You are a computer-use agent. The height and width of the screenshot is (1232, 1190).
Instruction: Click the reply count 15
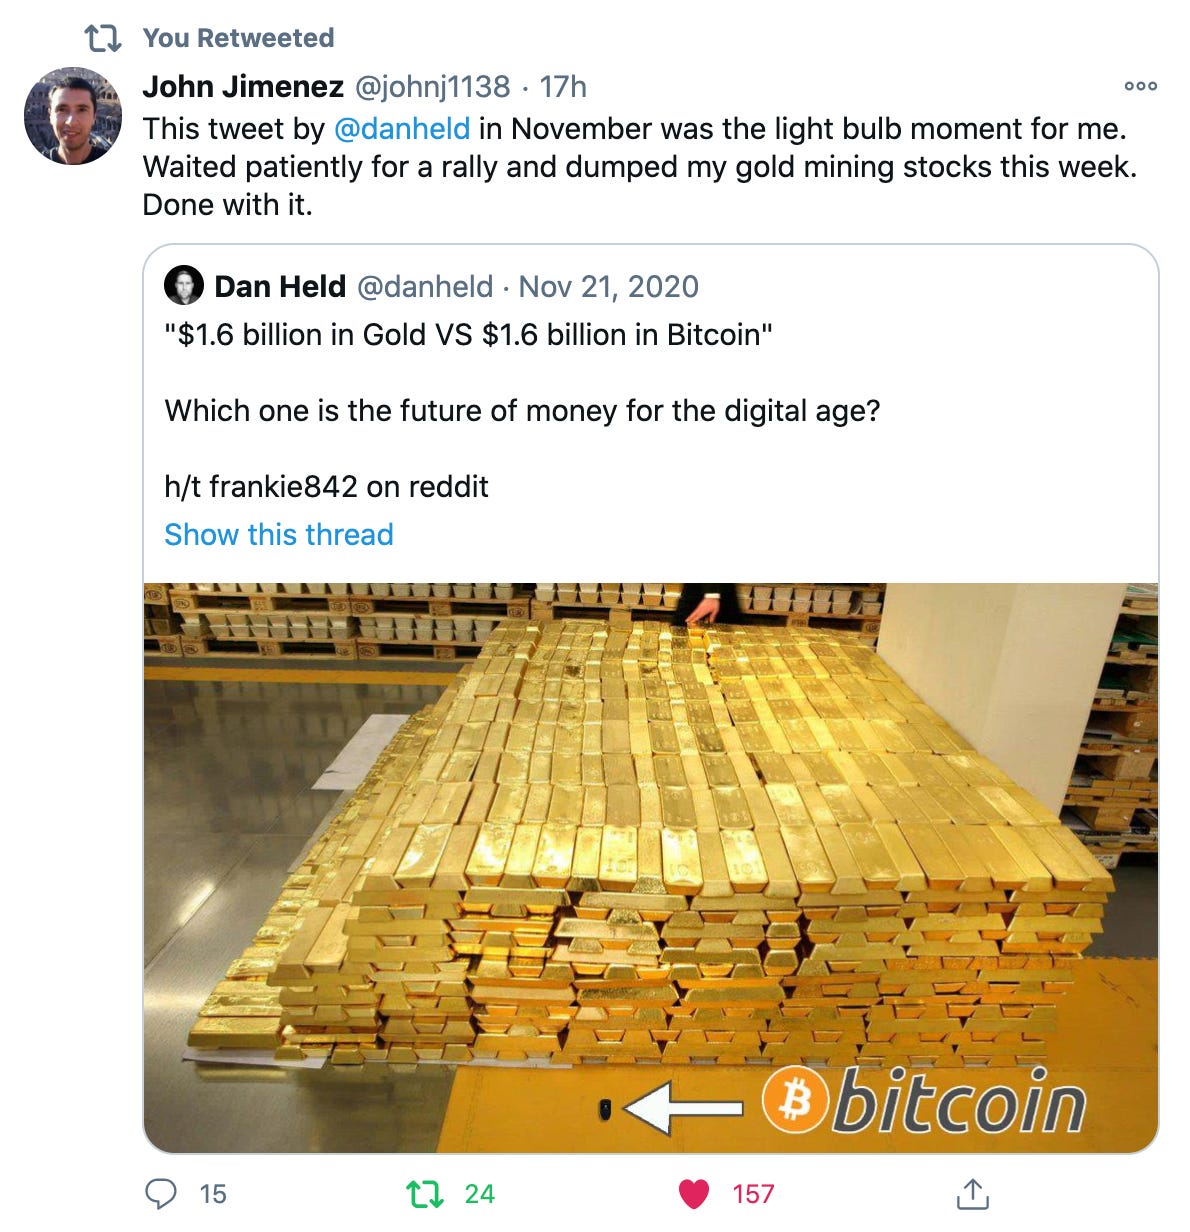(x=213, y=1194)
